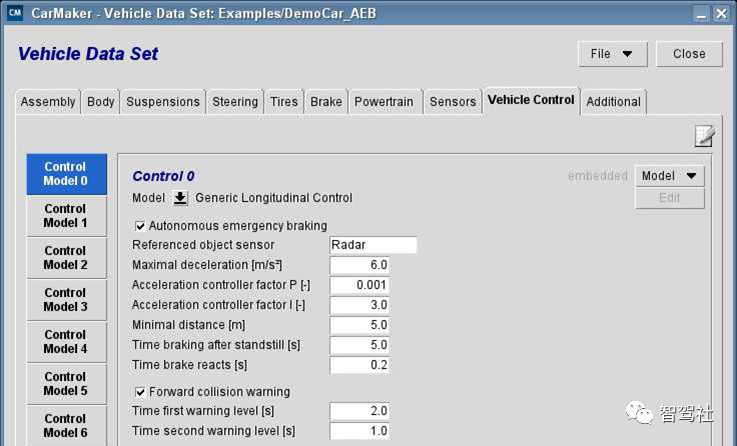The width and height of the screenshot is (737, 446).
Task: Minimize the CarMaker window
Action: 701,13
